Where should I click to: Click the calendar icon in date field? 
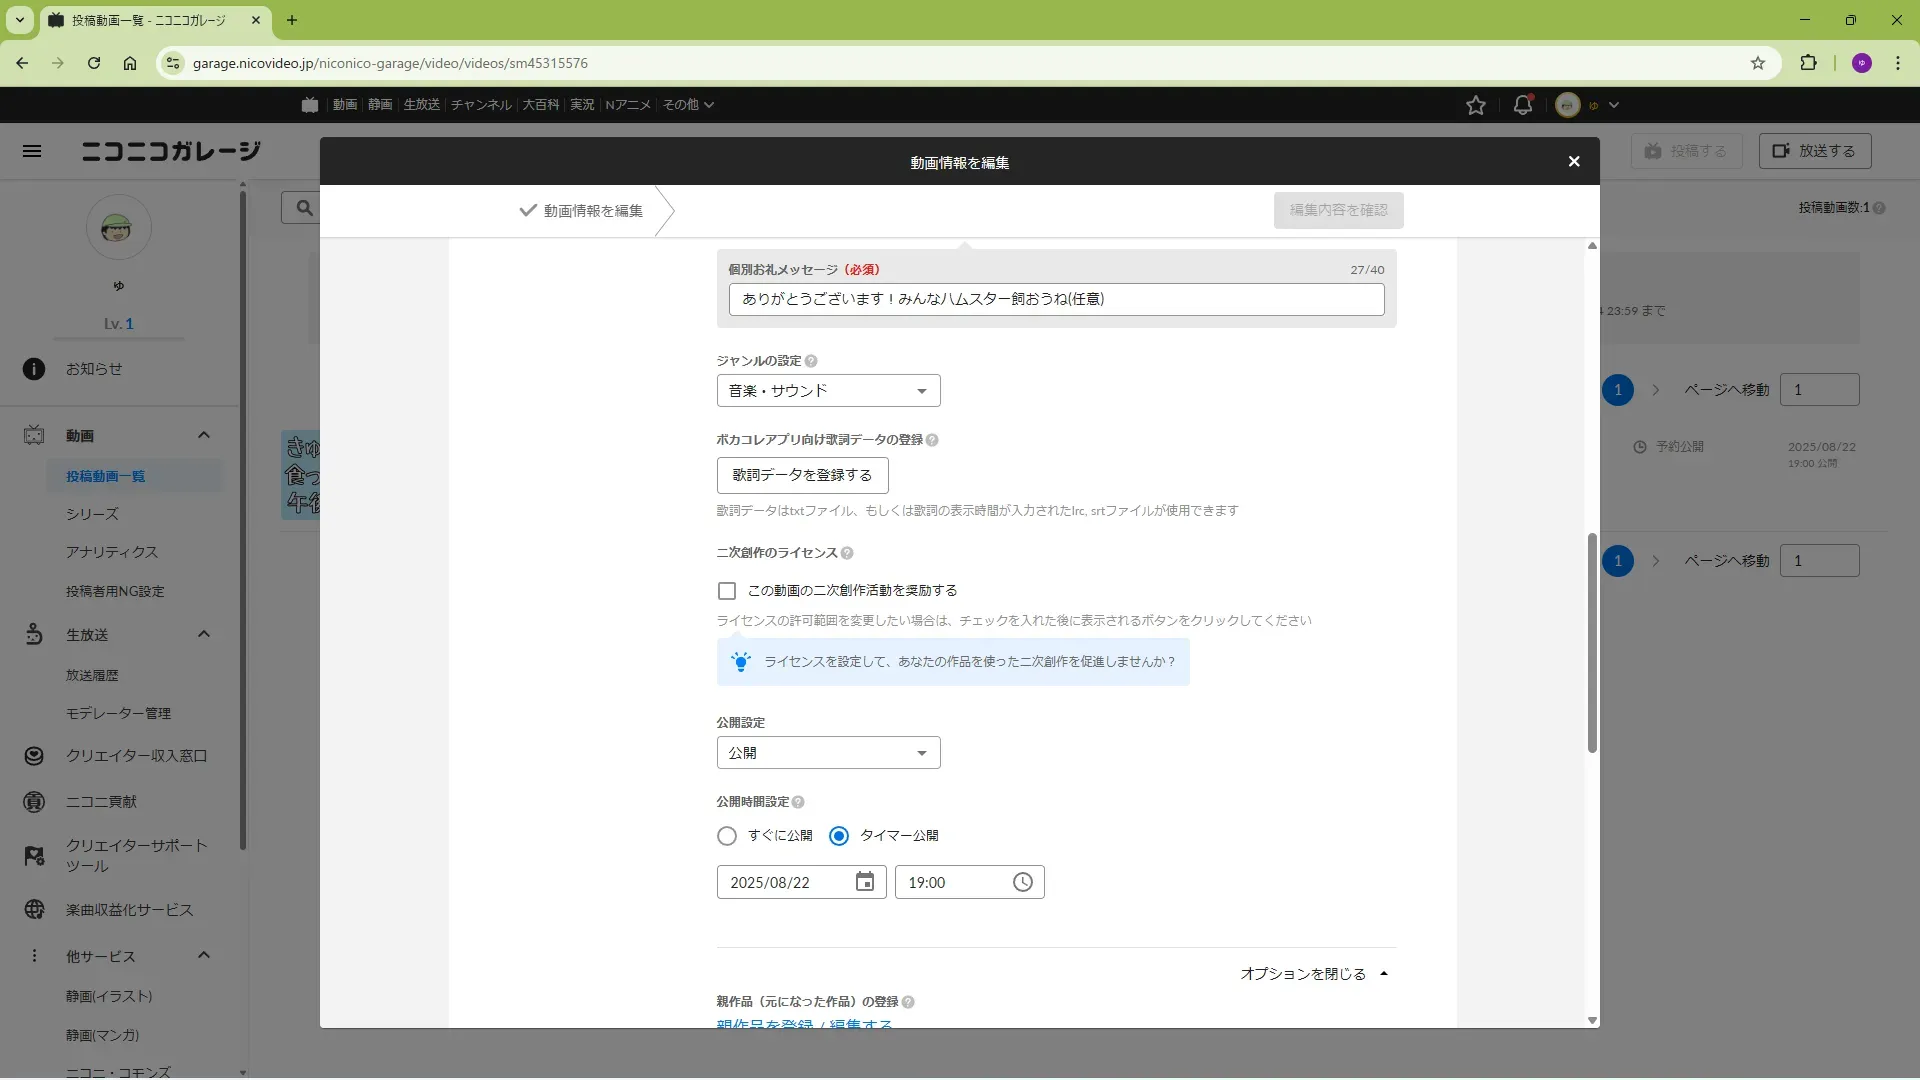point(865,882)
